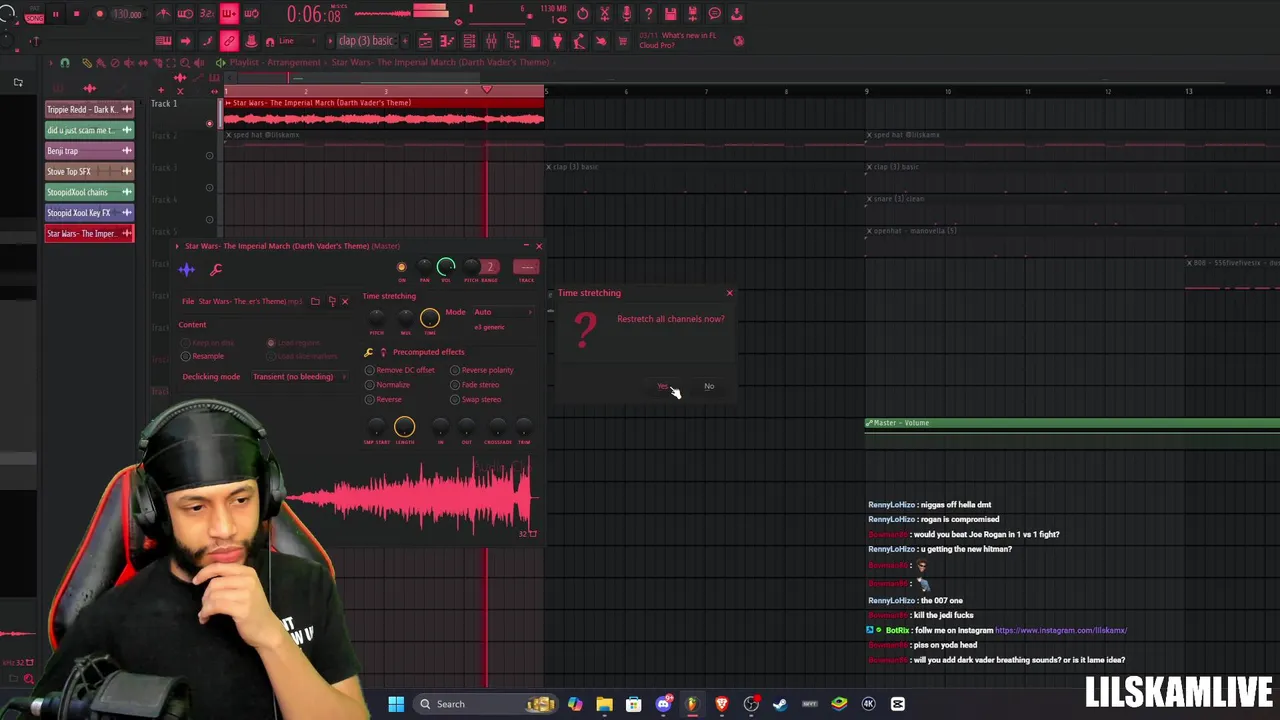
Task: Click Yes in the Time stretching dialog
Action: point(662,386)
